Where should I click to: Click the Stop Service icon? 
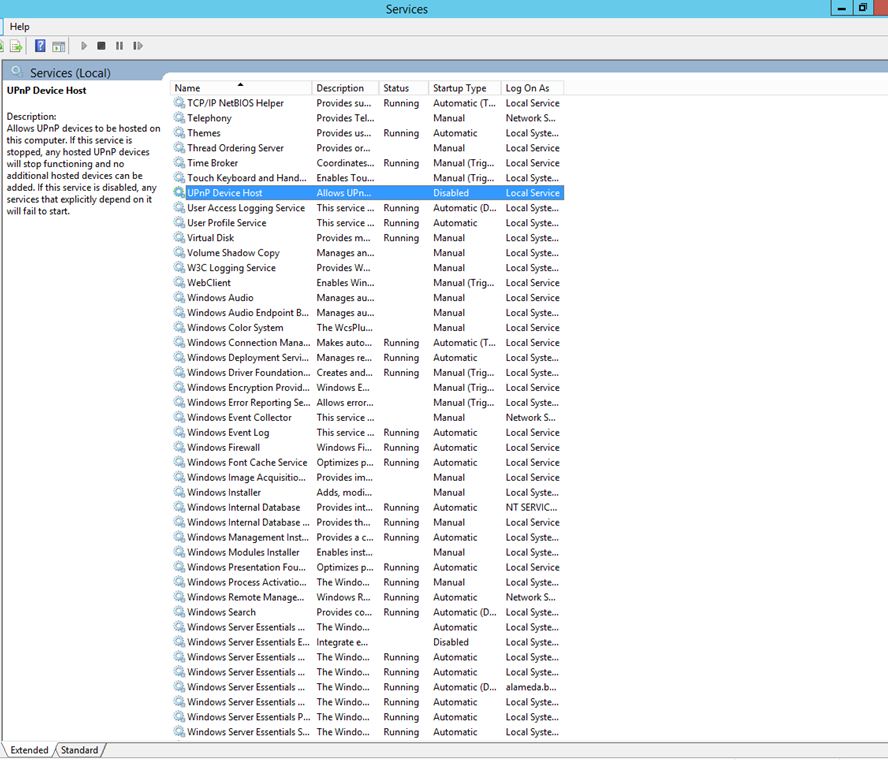101,45
